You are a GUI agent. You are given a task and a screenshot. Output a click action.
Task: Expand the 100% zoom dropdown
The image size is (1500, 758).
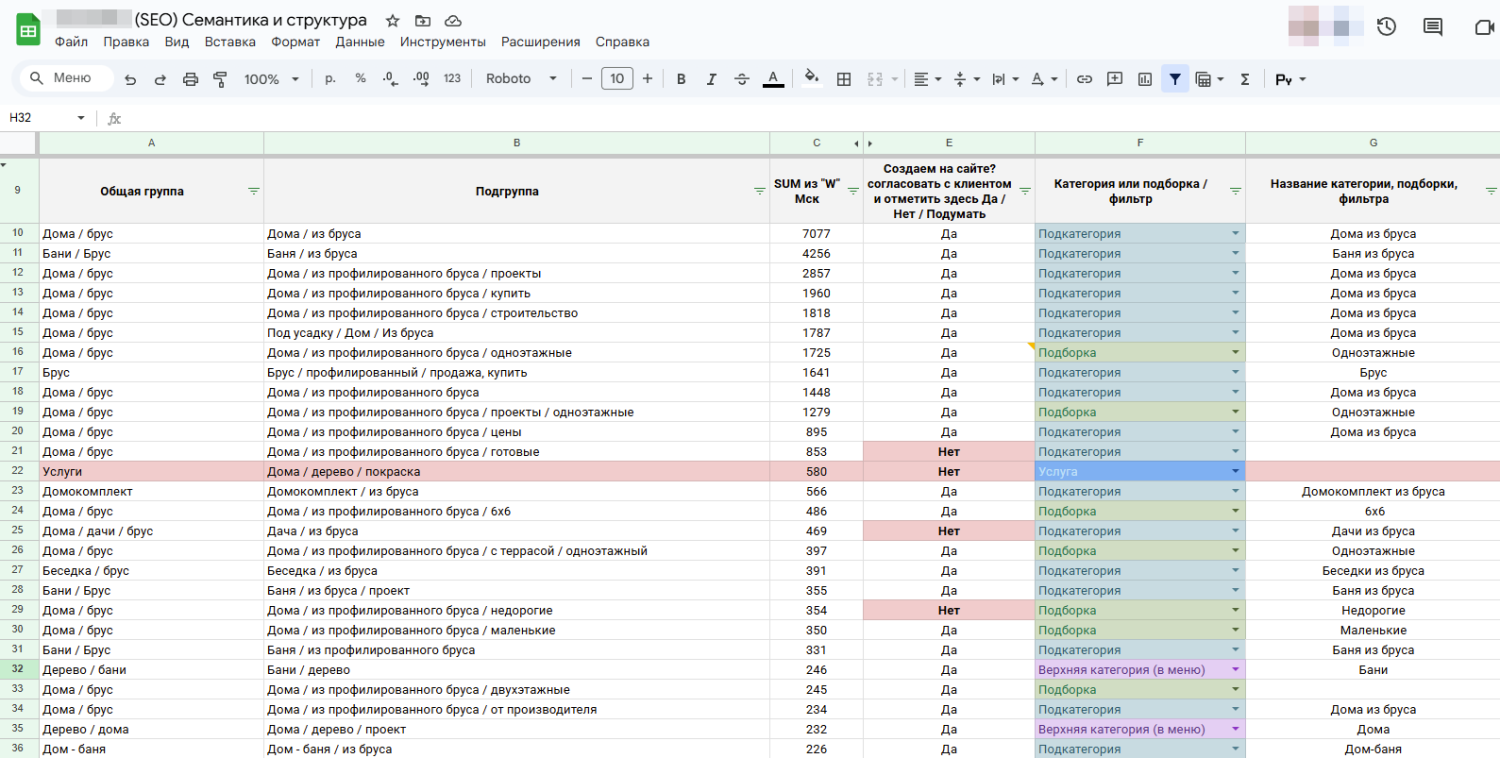point(271,79)
